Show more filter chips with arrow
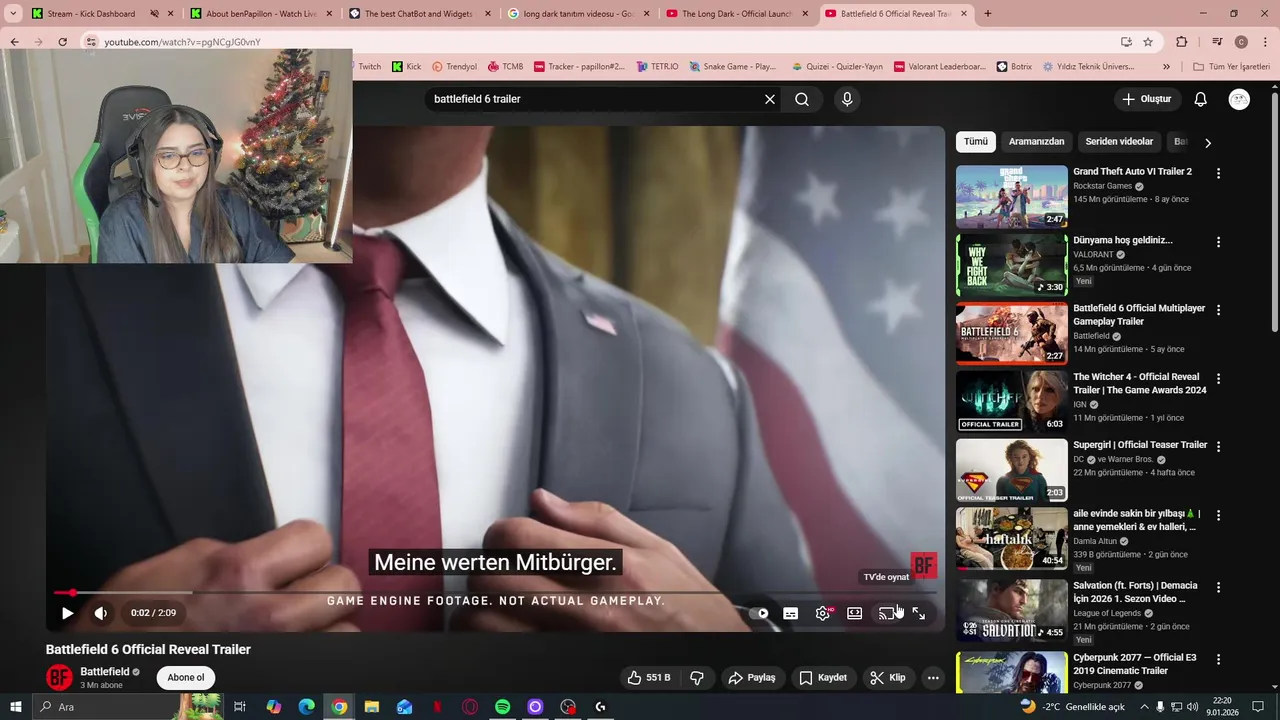Screen dimensions: 1280x720 (x=1207, y=143)
